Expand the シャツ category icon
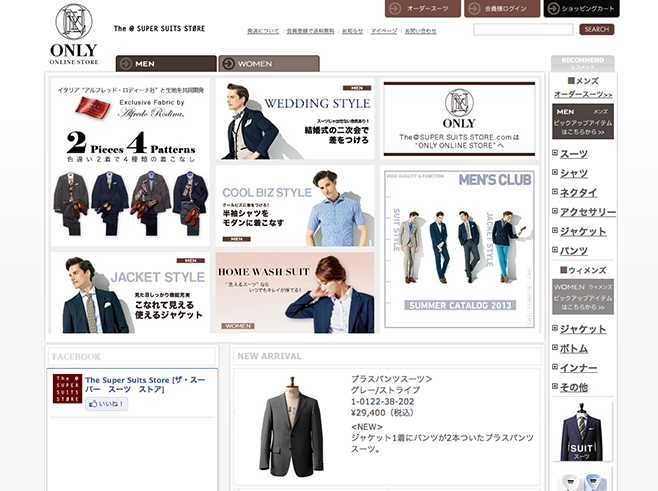Image resolution: width=658 pixels, height=491 pixels. point(555,172)
